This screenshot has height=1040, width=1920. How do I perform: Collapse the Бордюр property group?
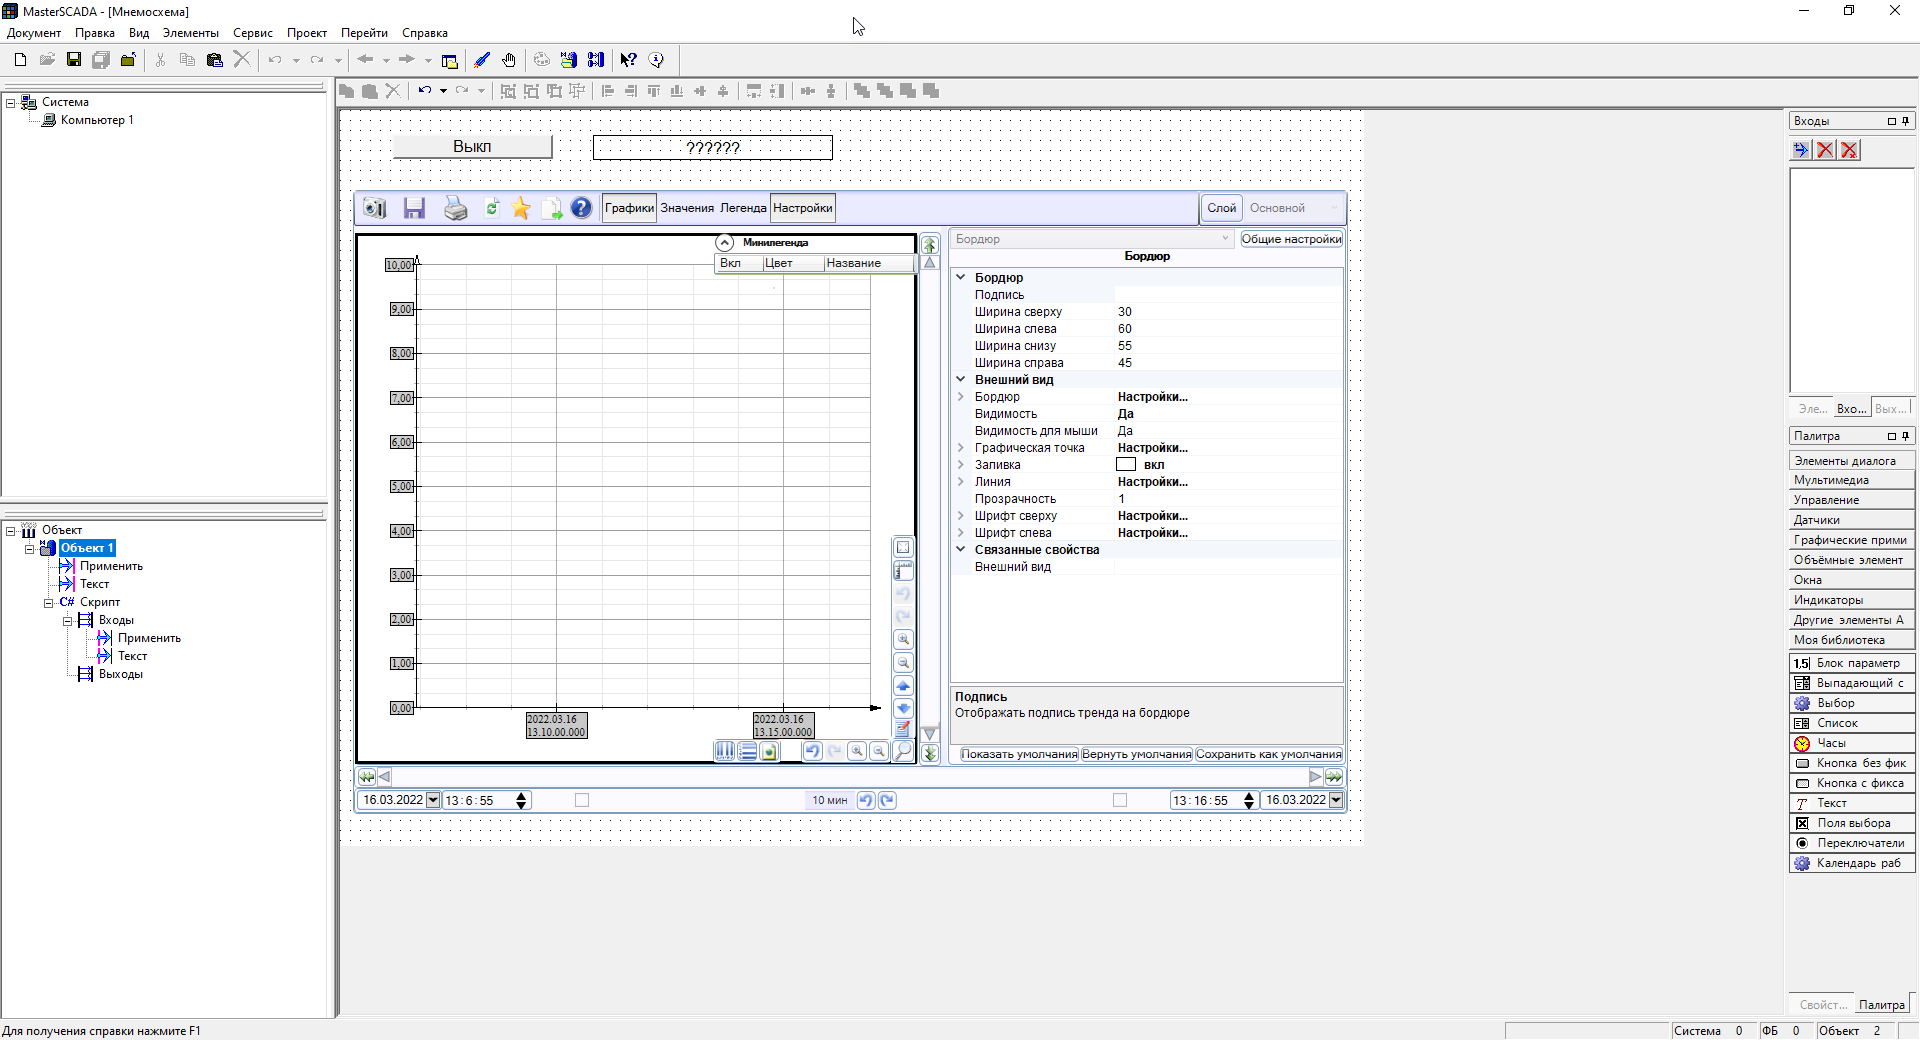click(x=961, y=278)
